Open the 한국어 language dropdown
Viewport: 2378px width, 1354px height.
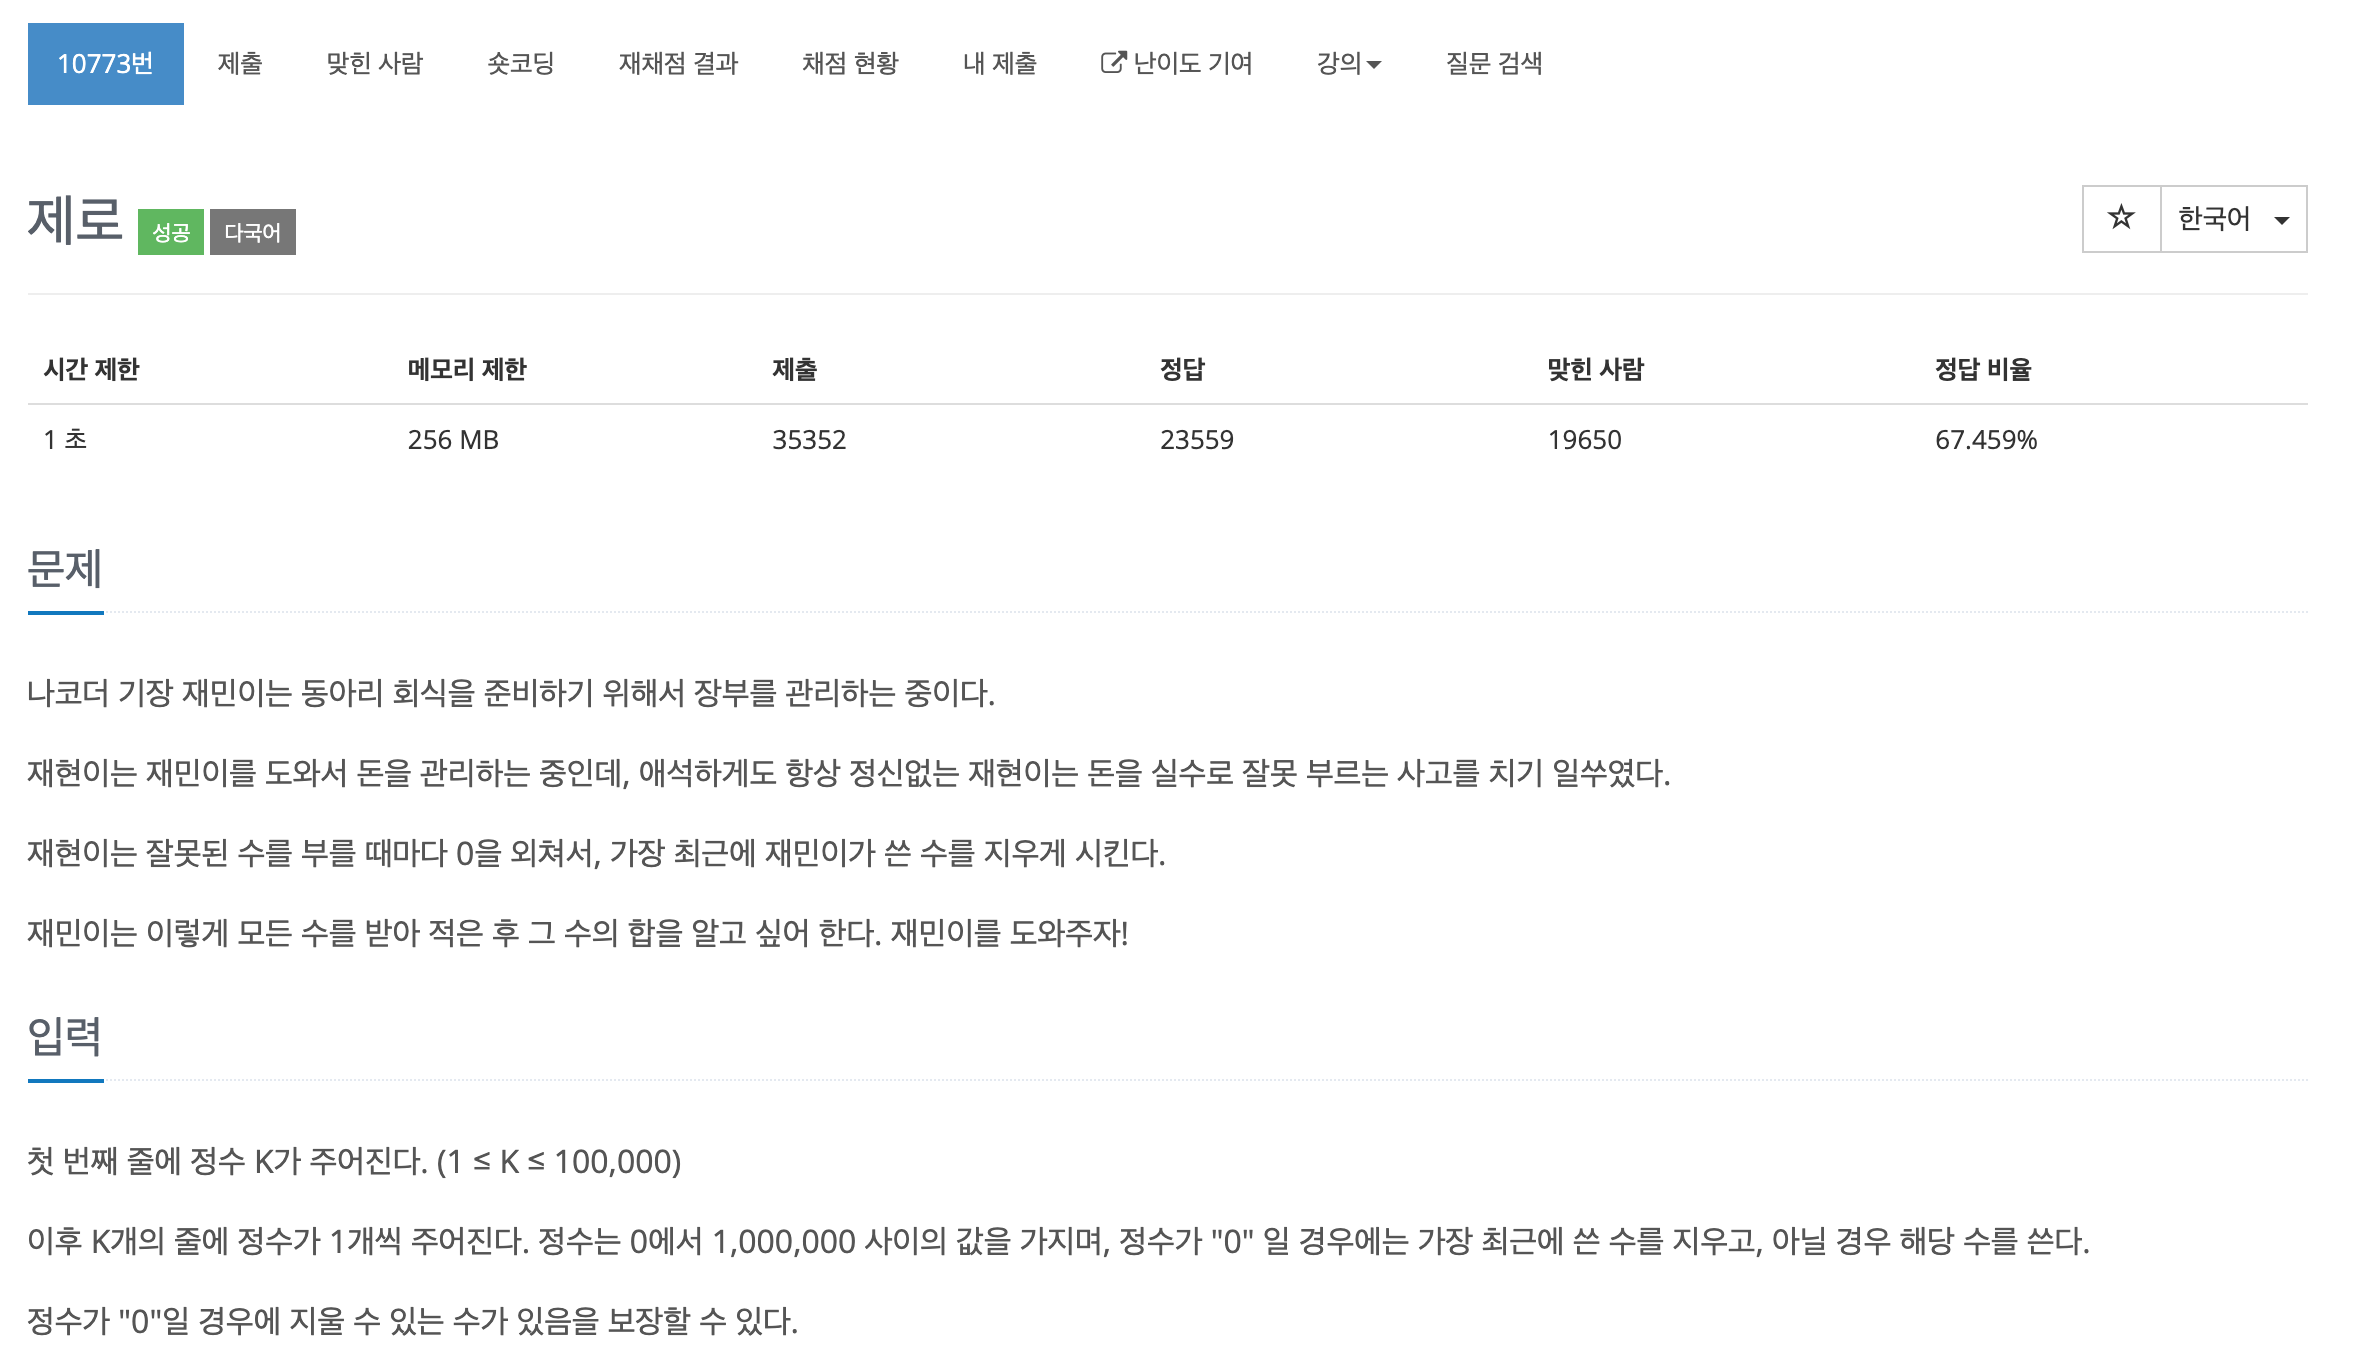pyautogui.click(x=2234, y=218)
